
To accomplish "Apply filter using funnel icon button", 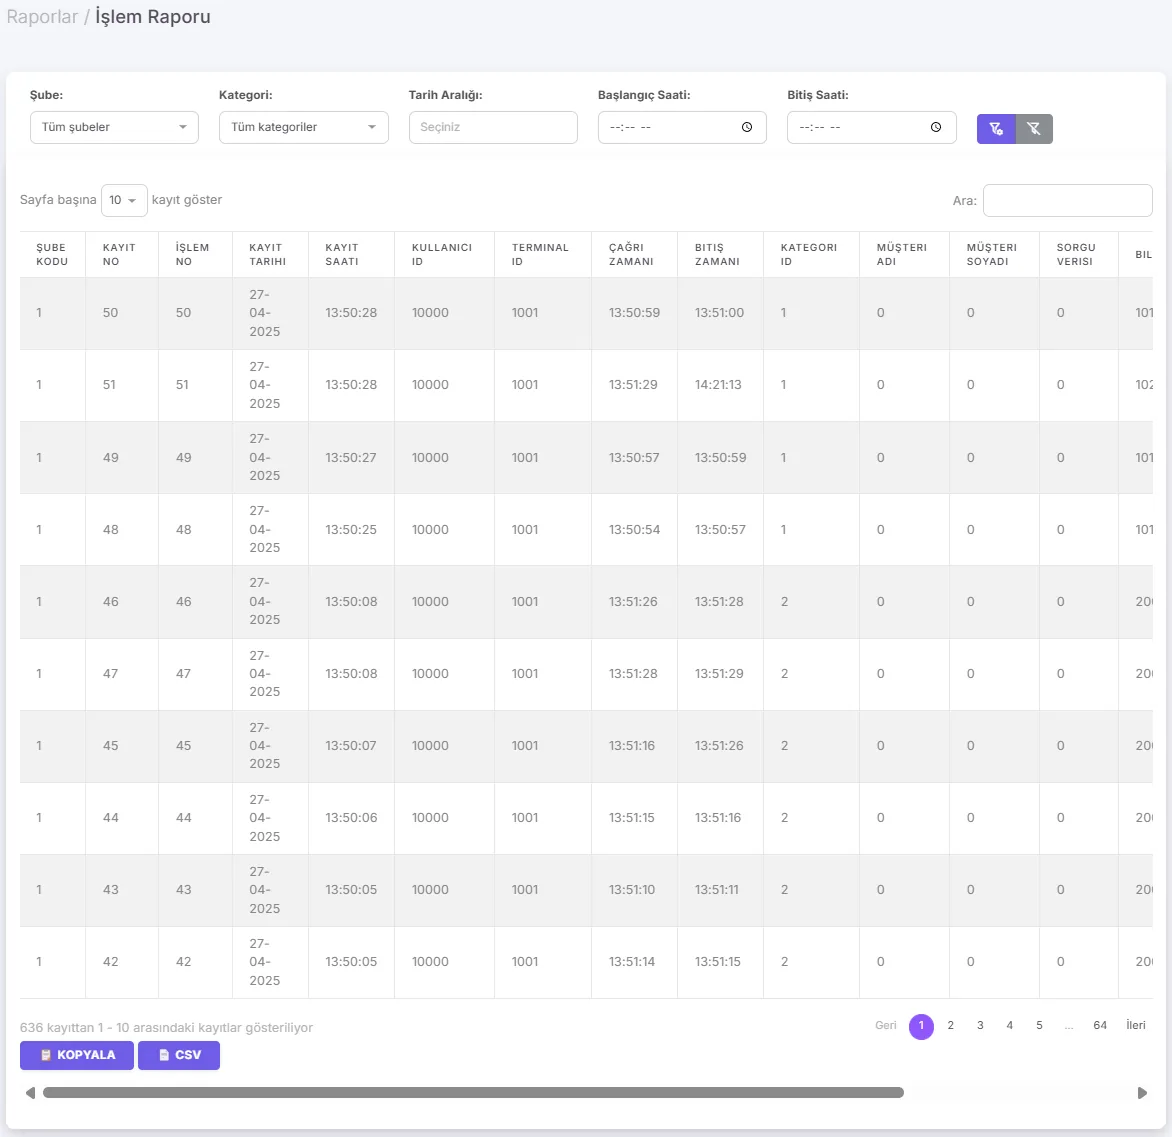I will (996, 129).
